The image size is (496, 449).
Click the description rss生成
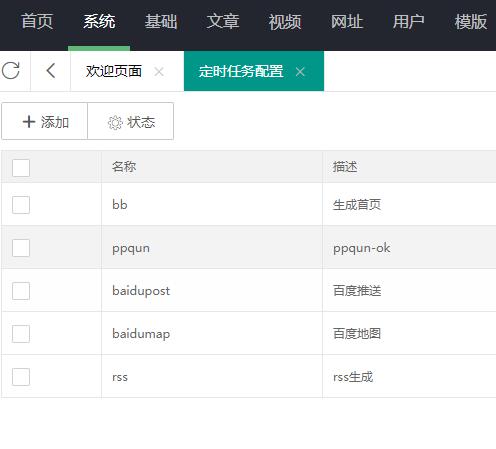(x=353, y=377)
